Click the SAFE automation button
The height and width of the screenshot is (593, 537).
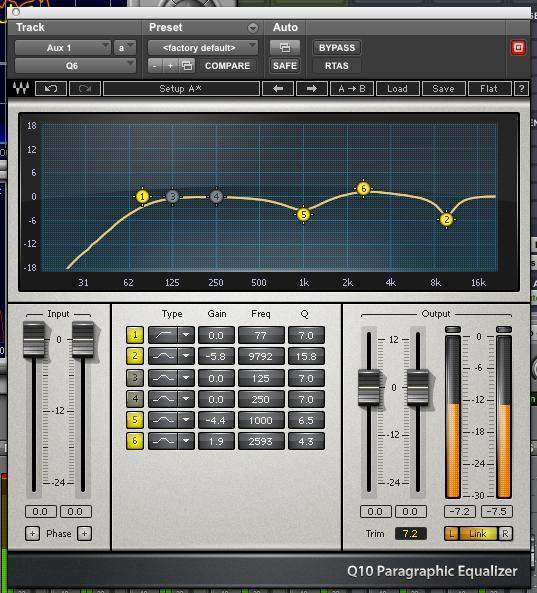click(x=285, y=66)
